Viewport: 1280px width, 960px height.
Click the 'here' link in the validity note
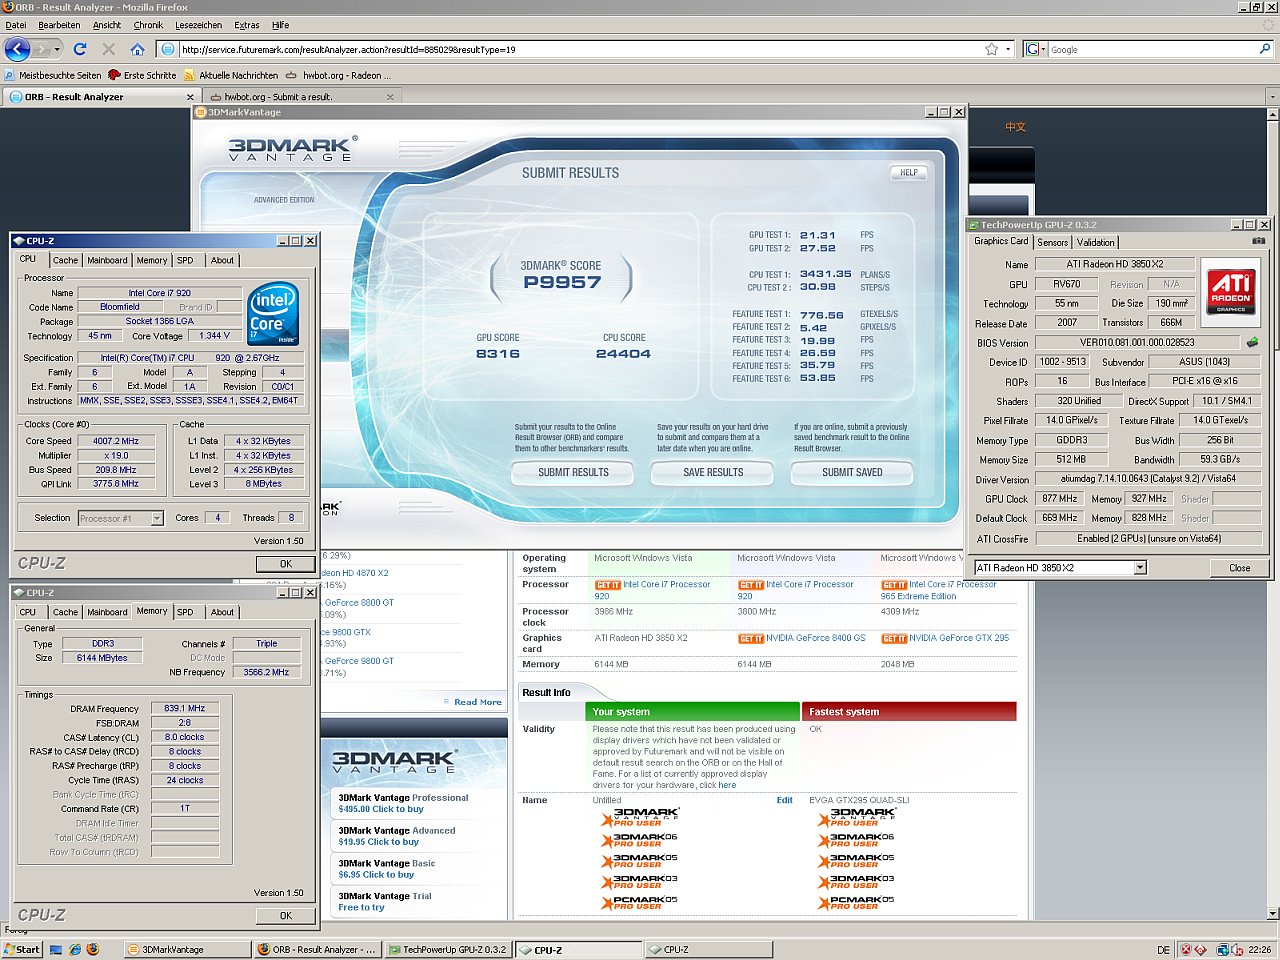(727, 785)
